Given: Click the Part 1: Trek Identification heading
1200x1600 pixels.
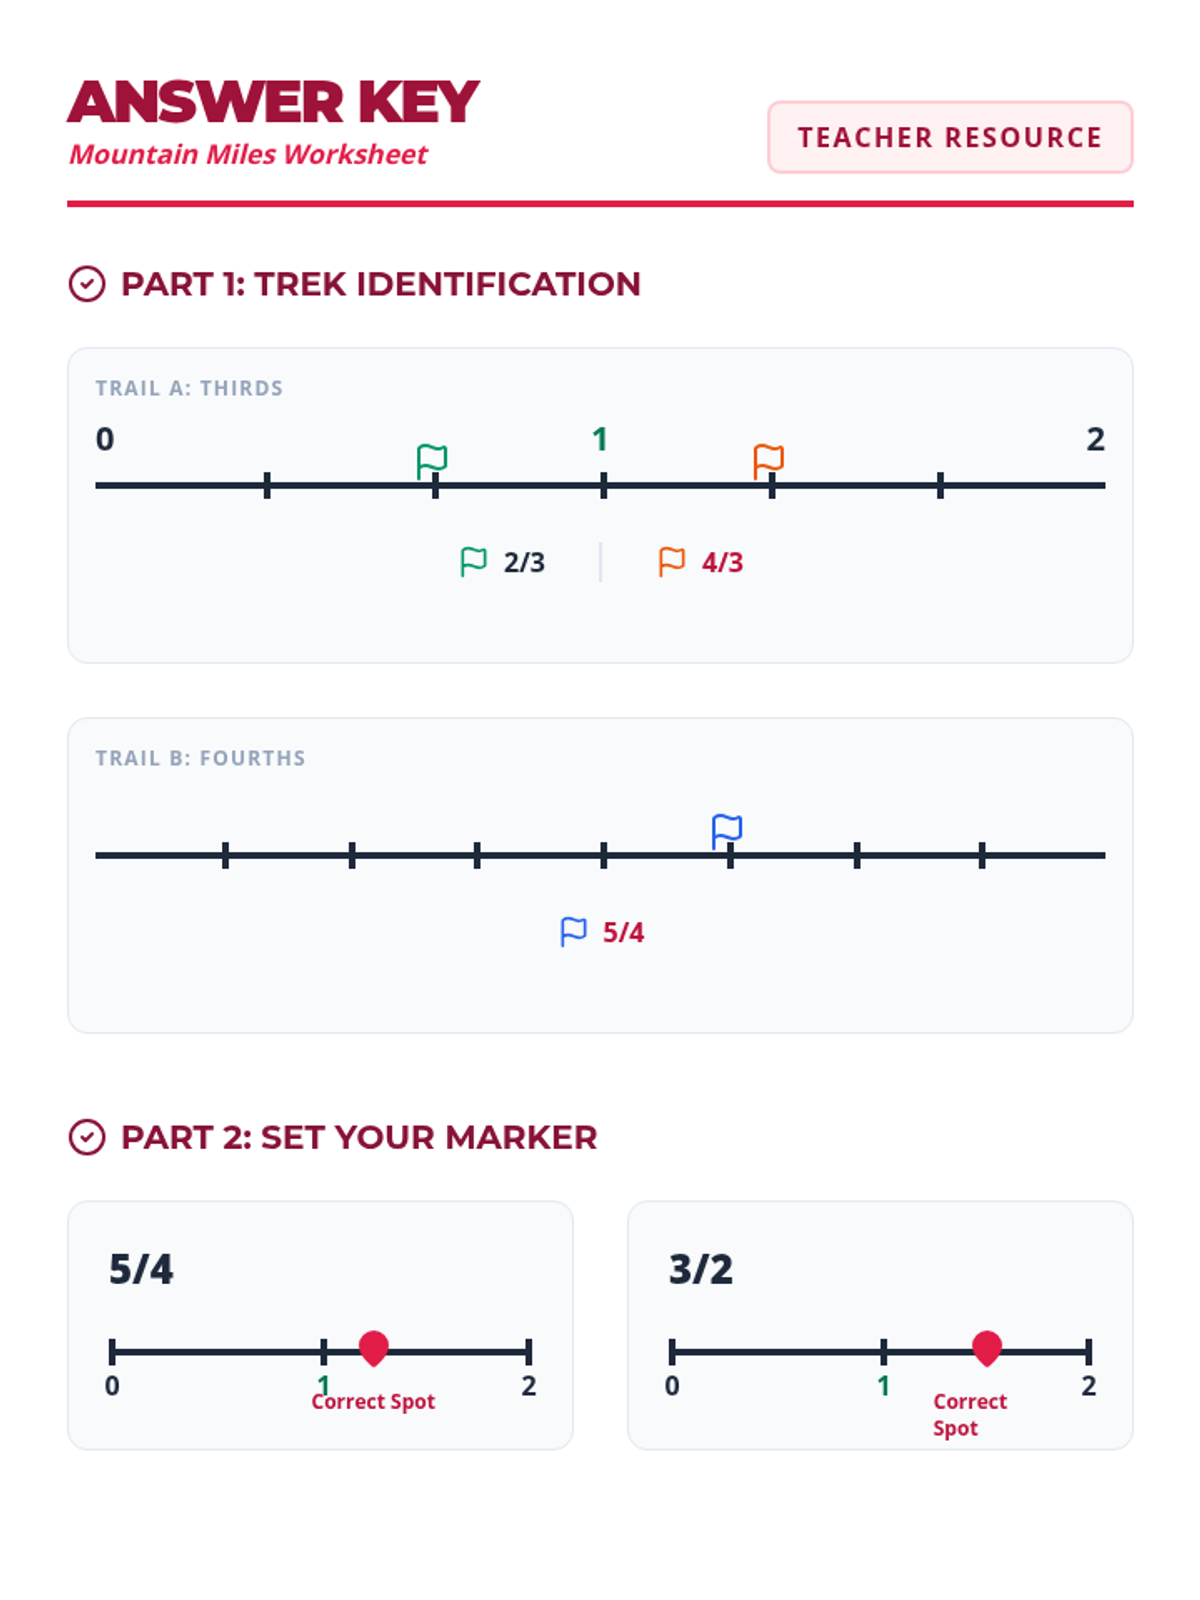Looking at the screenshot, I should tap(380, 284).
